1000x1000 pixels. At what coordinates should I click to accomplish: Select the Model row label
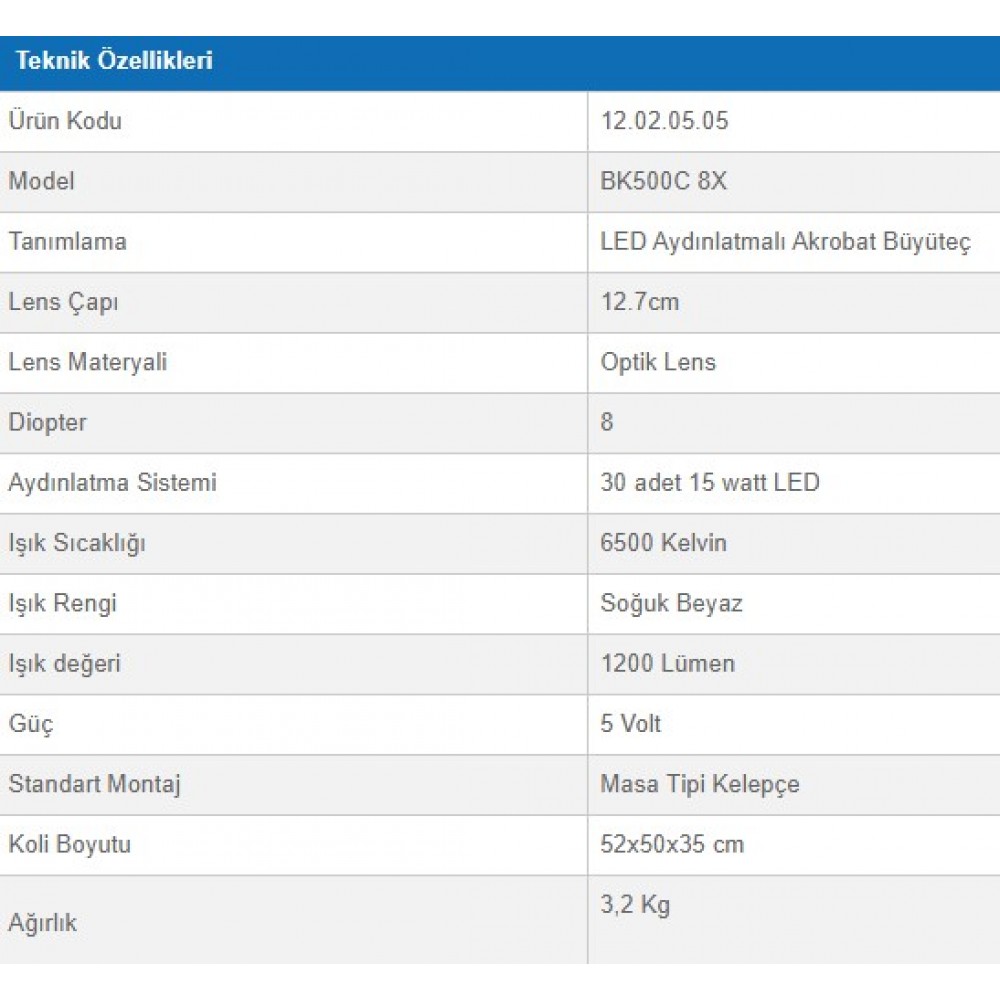point(41,181)
